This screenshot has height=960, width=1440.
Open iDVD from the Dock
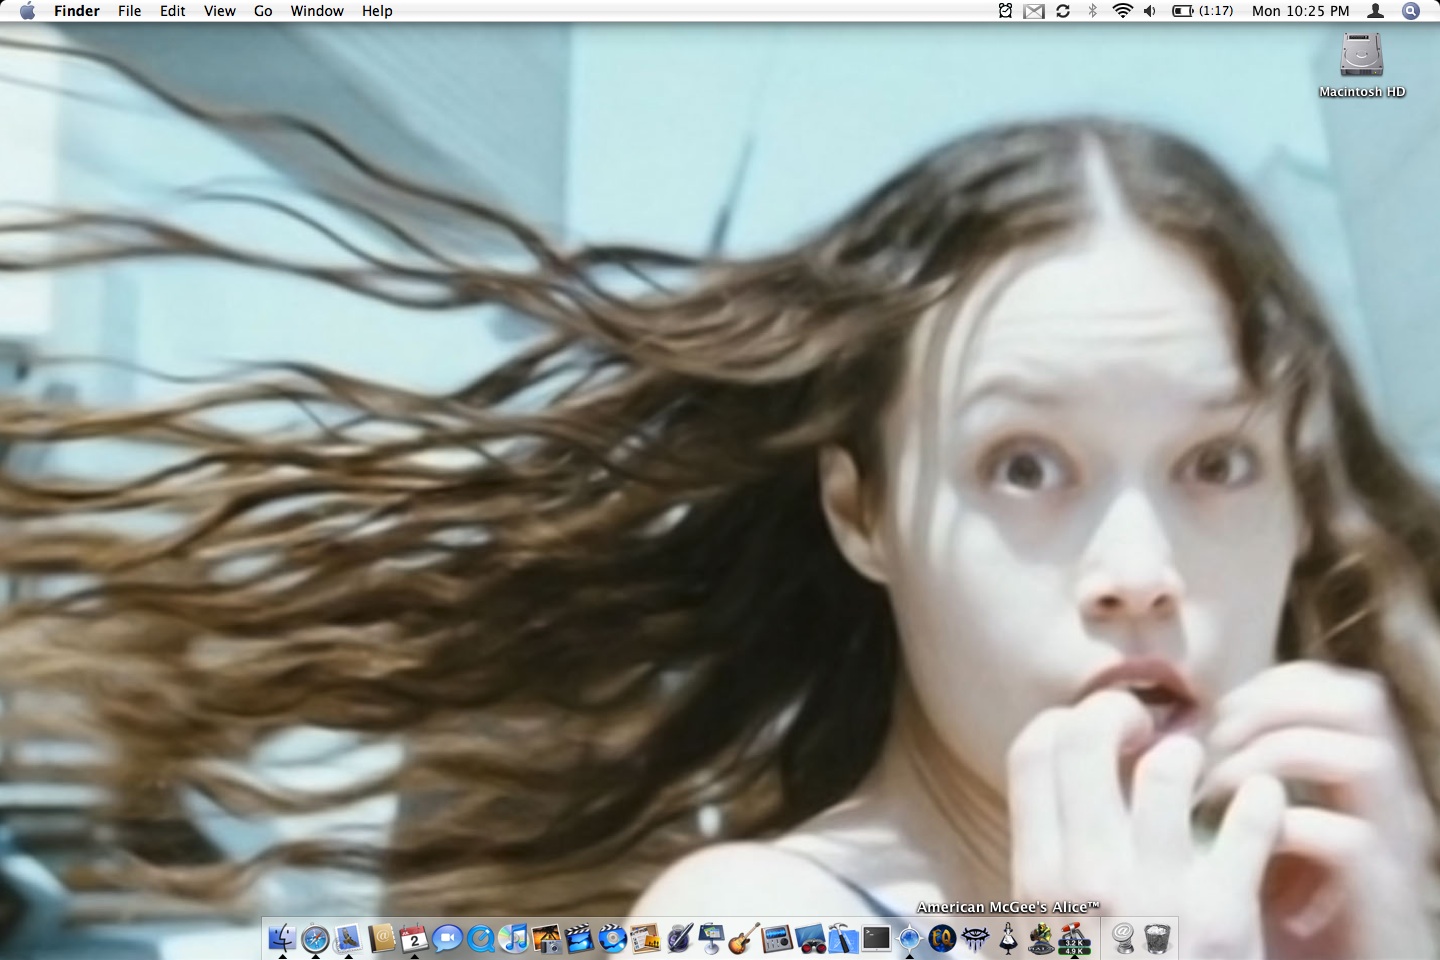tap(612, 938)
